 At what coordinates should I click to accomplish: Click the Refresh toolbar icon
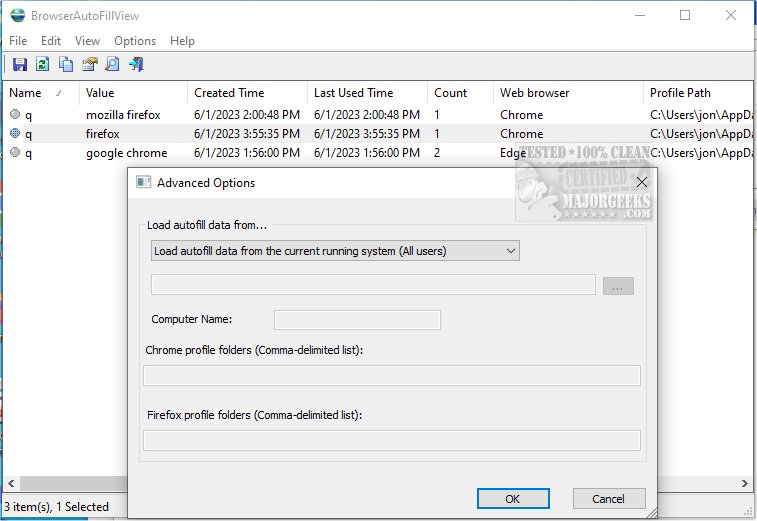click(43, 65)
